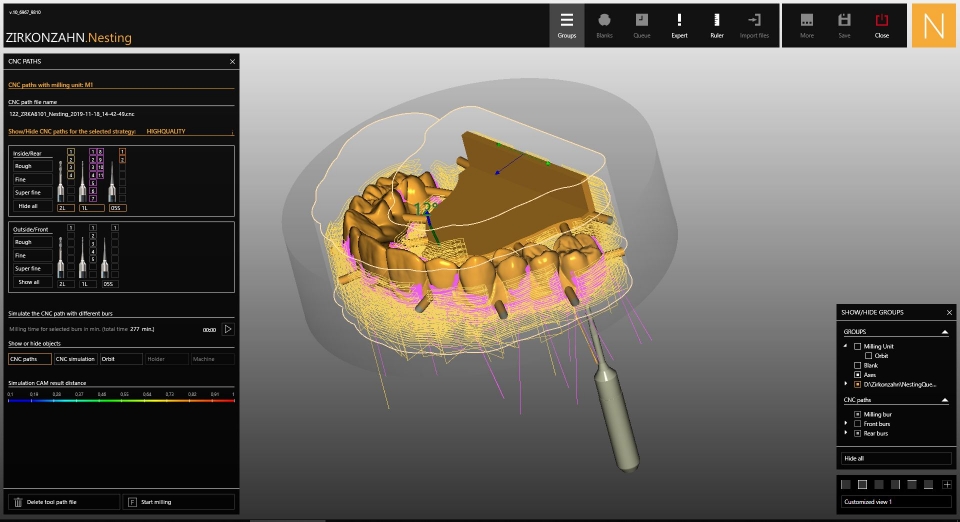
Task: Click the Simulation CAM result distance color scale
Action: point(121,401)
